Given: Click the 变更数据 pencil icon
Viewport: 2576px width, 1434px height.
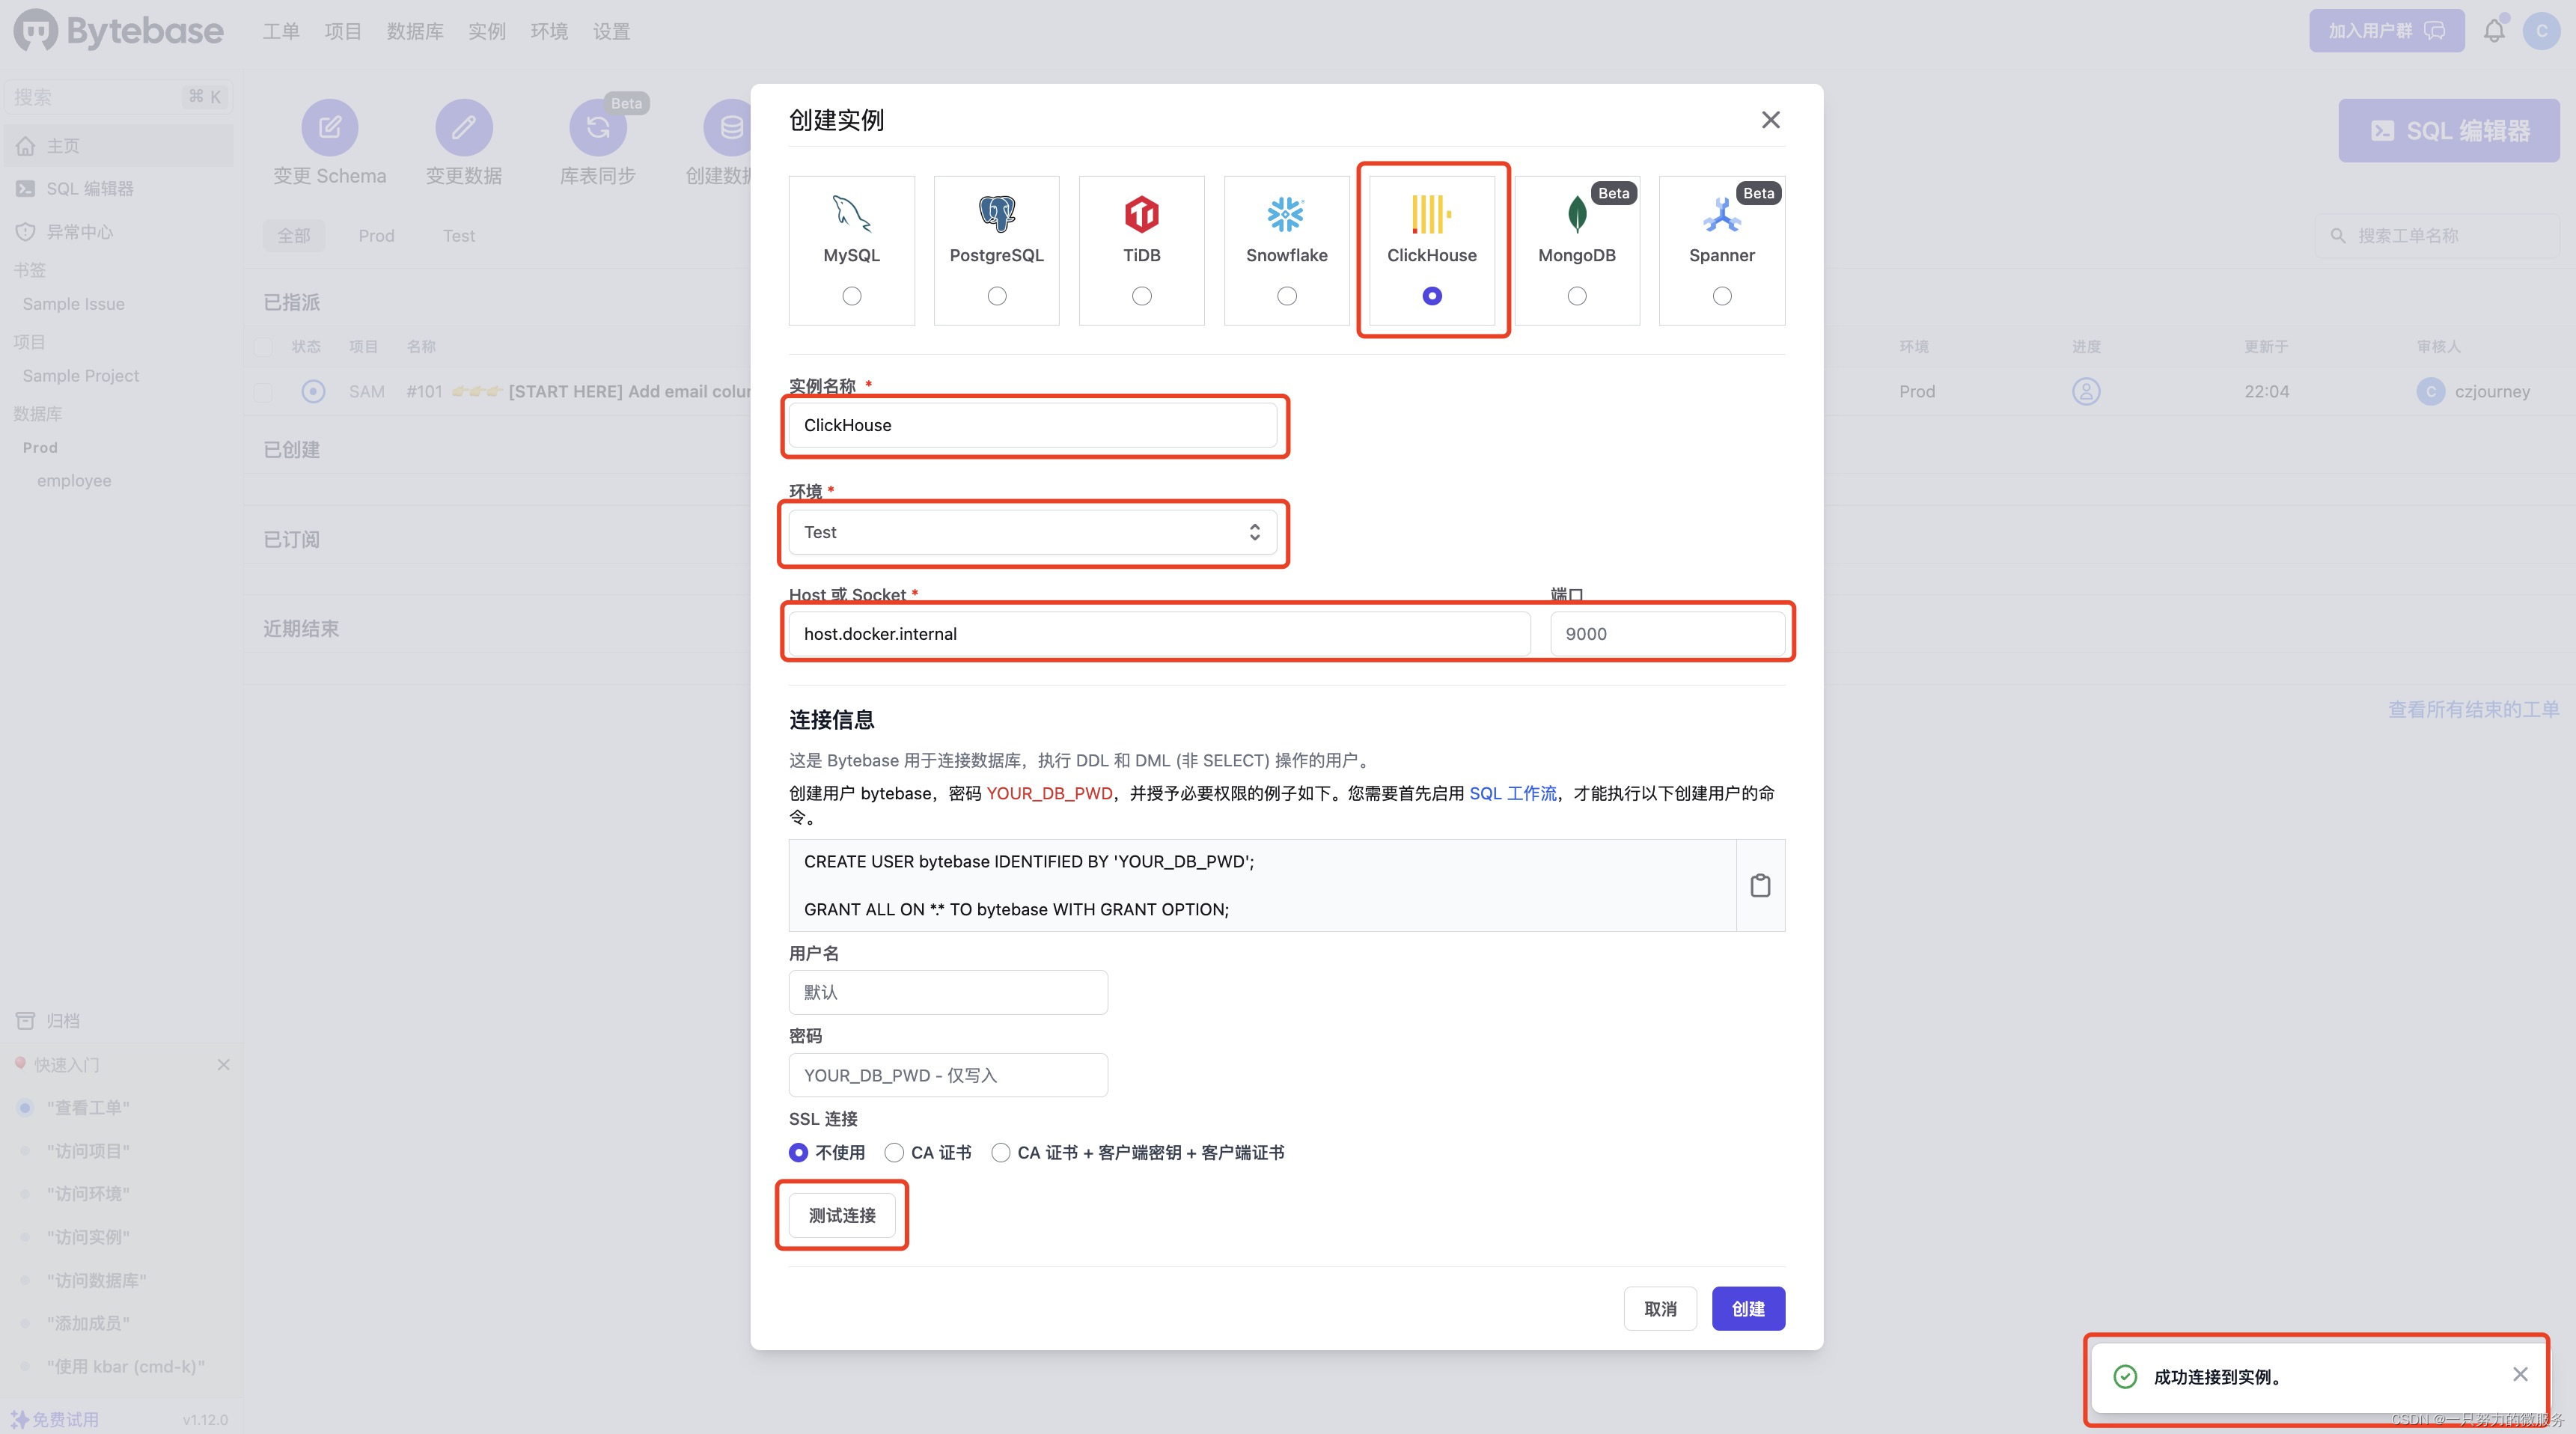Looking at the screenshot, I should pos(464,127).
